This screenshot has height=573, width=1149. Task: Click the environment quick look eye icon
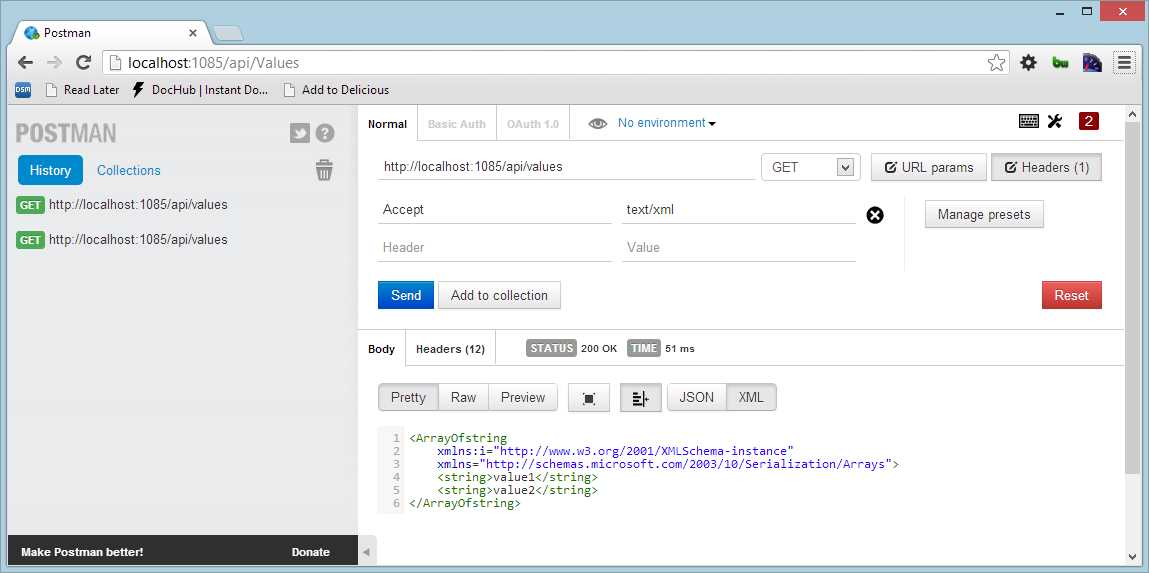click(598, 123)
